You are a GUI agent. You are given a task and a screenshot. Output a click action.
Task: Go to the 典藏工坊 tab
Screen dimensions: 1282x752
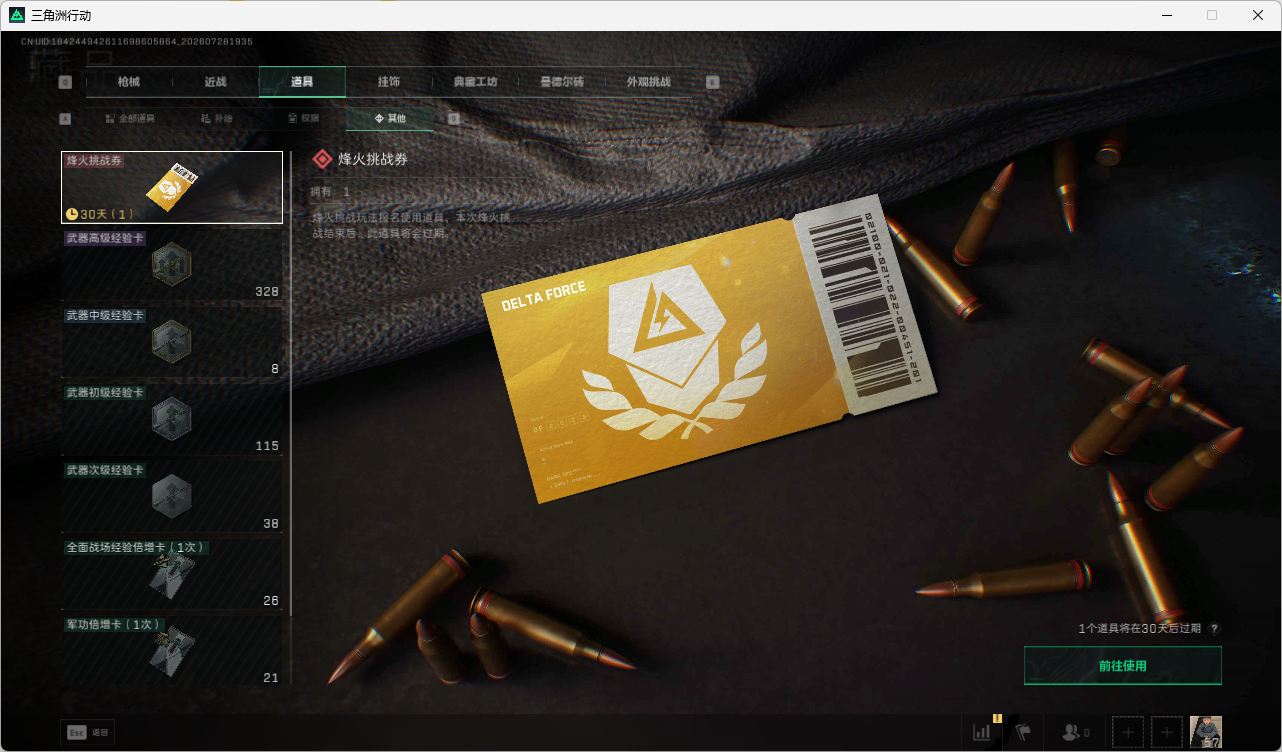point(475,82)
